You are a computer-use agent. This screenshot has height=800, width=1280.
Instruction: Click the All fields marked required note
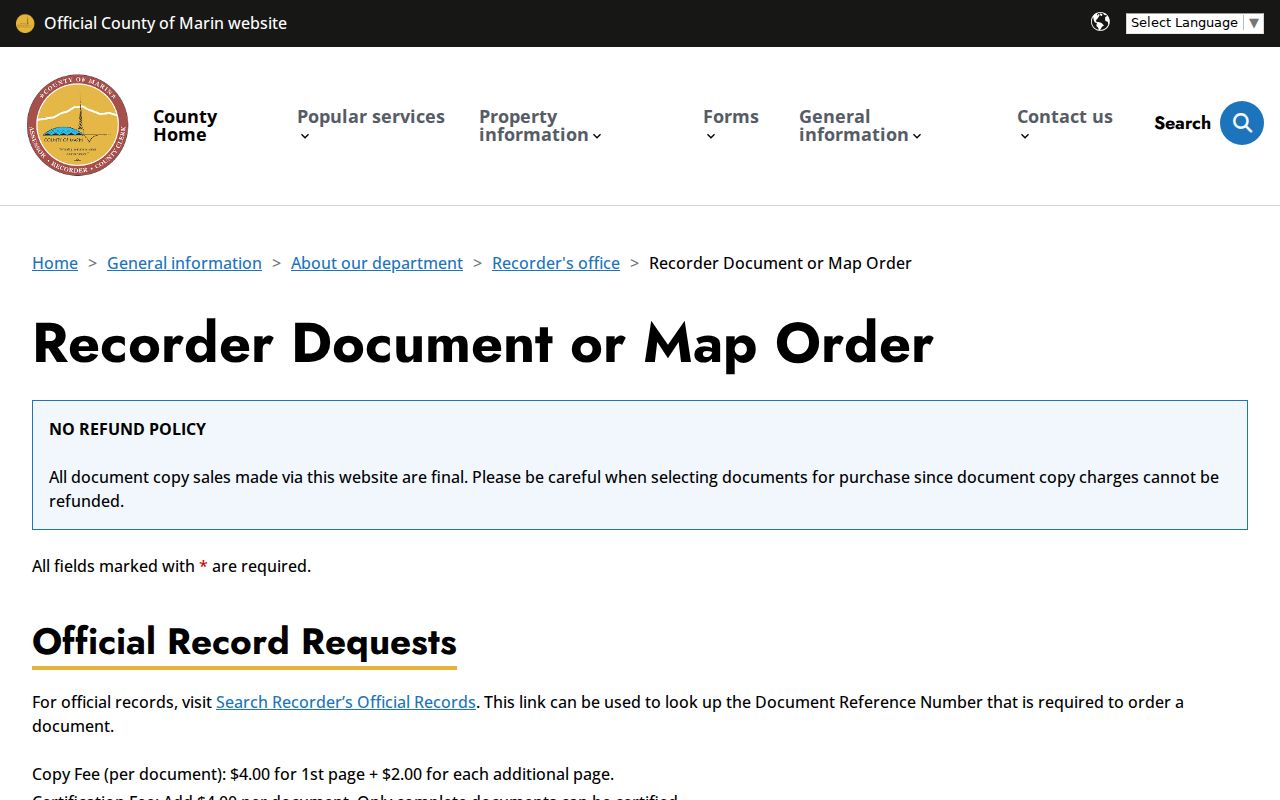[171, 566]
